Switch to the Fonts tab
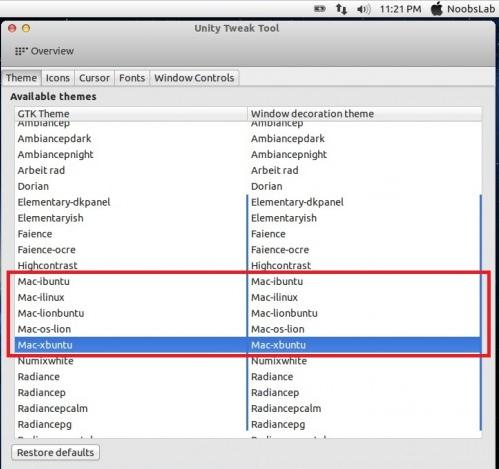Screen dimensions: 499x469 coord(132,78)
